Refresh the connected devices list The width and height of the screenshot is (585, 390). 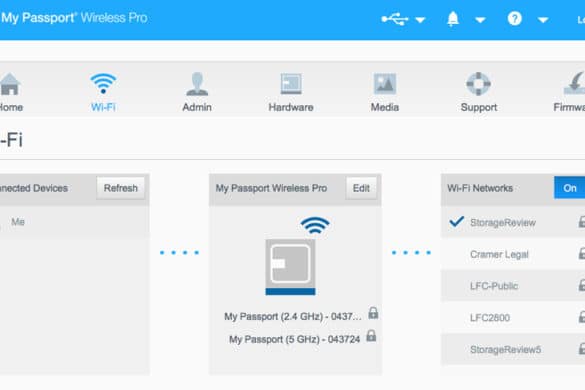[x=121, y=188]
